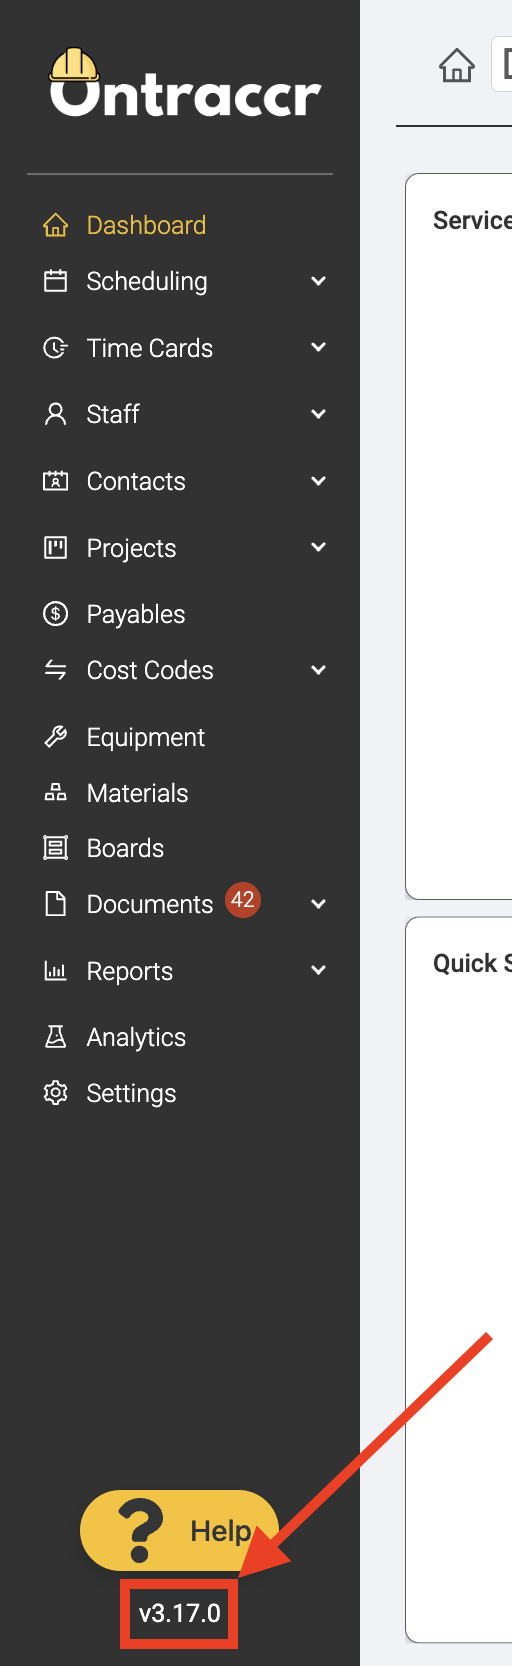Expand the Cost Codes chevron
Screen dimensions: 512x1666
(319, 670)
